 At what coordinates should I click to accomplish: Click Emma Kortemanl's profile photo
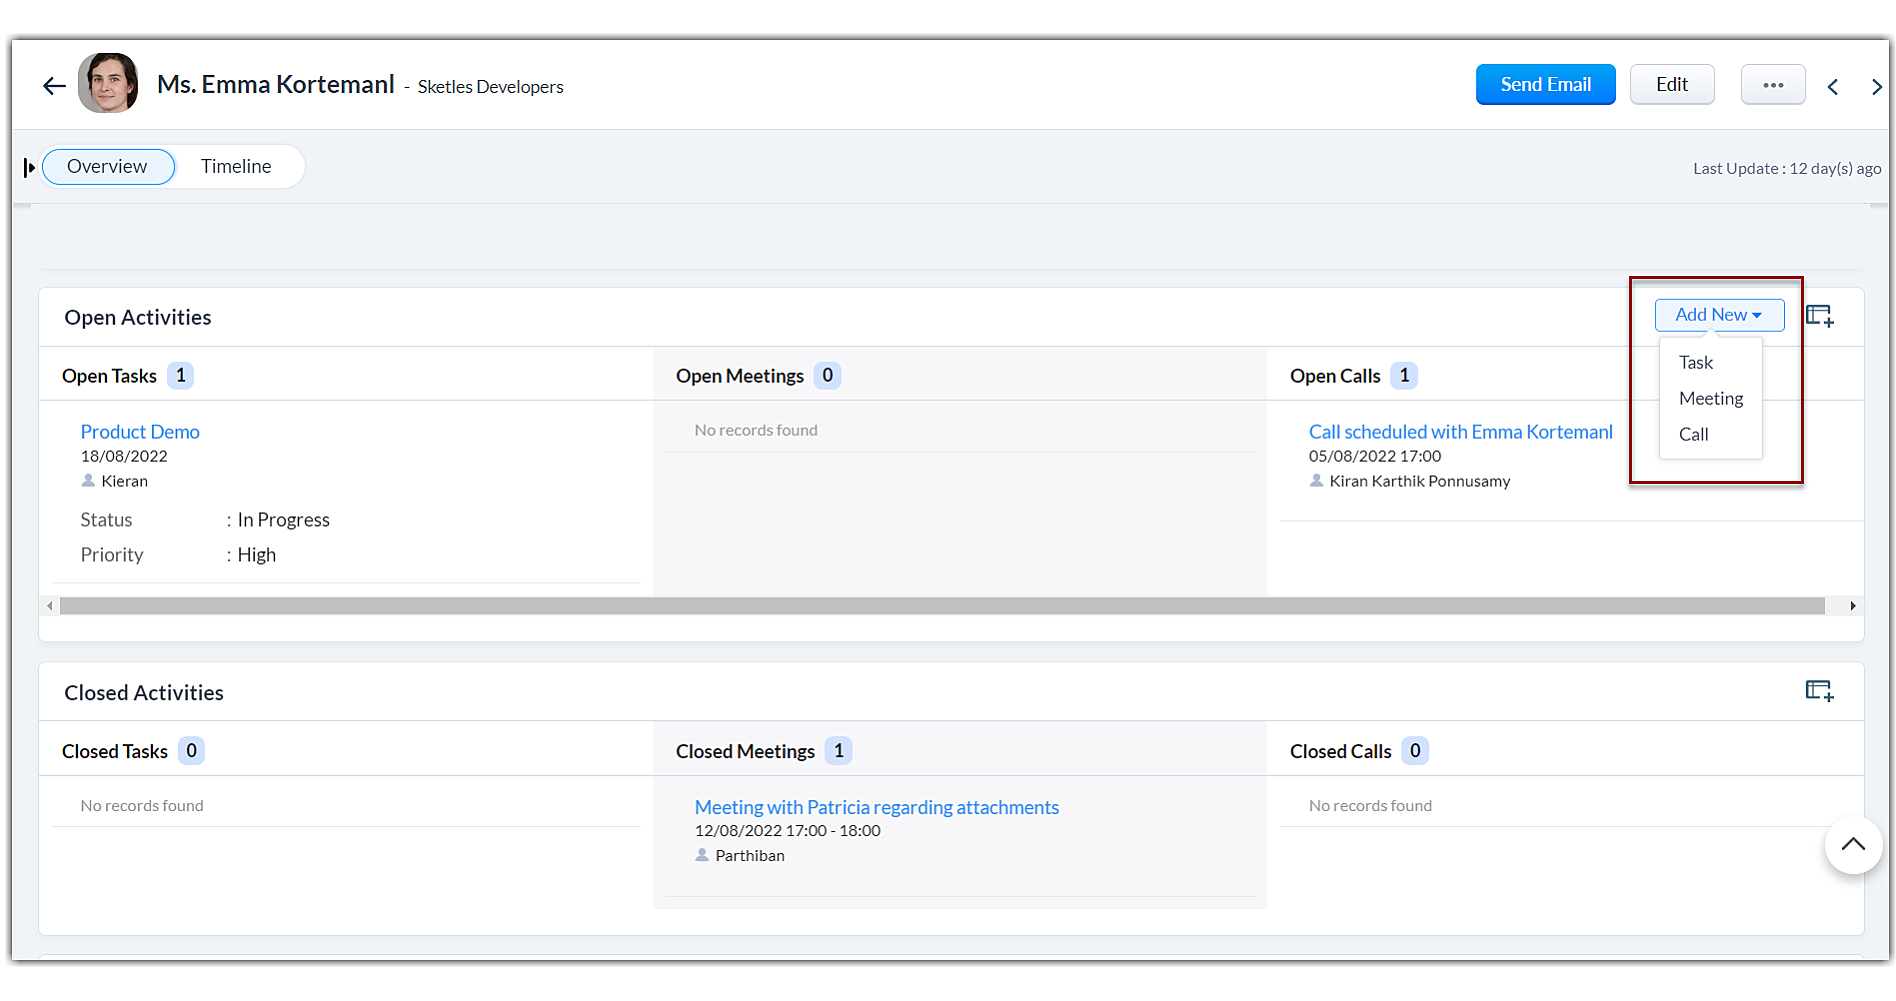point(108,83)
